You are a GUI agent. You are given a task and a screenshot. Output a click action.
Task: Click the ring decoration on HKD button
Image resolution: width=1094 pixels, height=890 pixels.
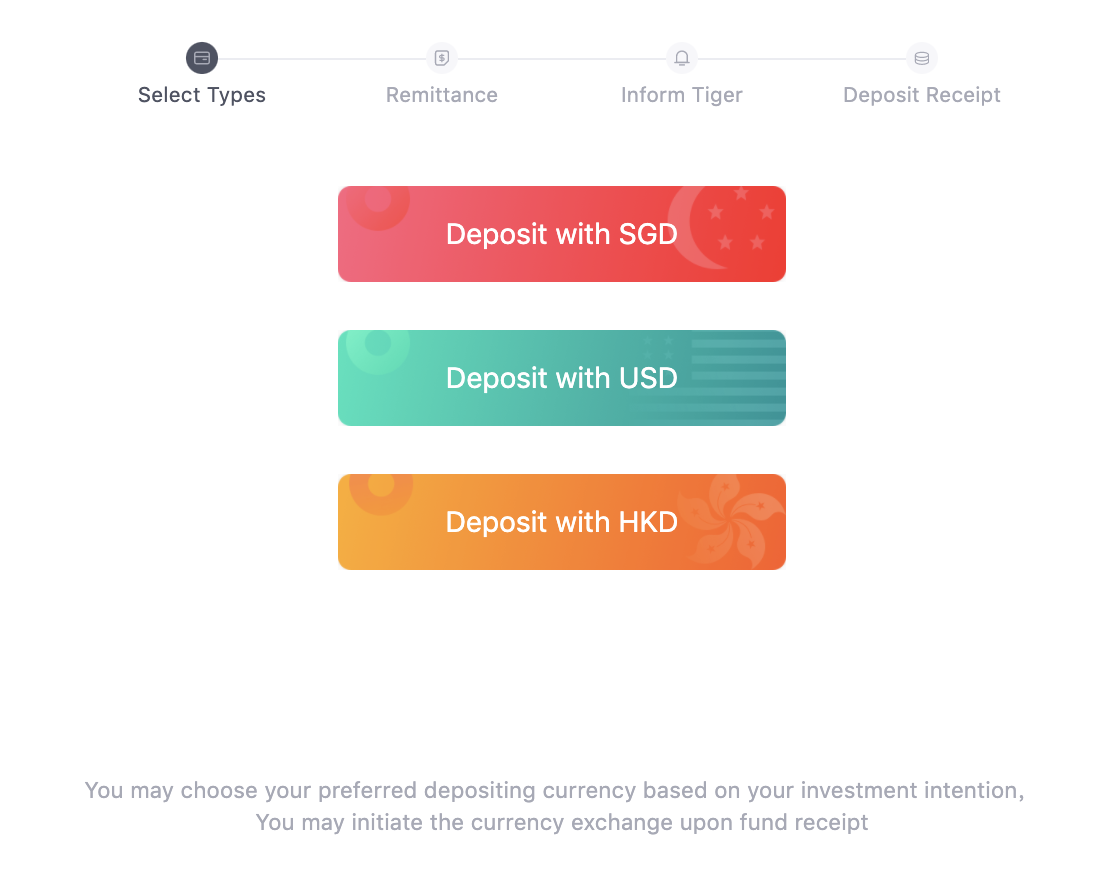click(381, 487)
